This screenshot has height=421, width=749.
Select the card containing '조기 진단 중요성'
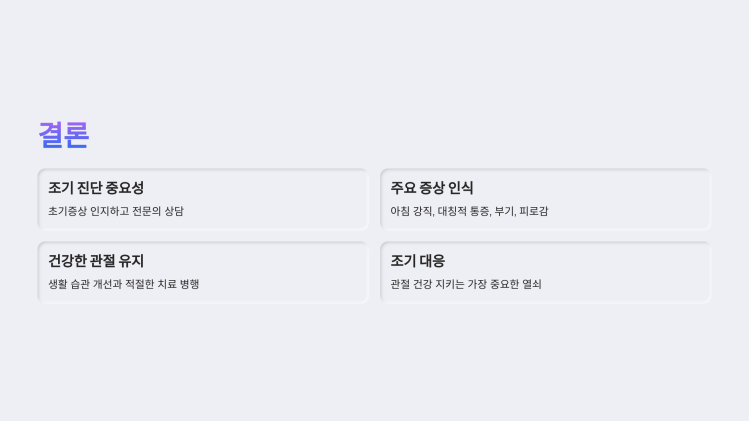coord(203,199)
